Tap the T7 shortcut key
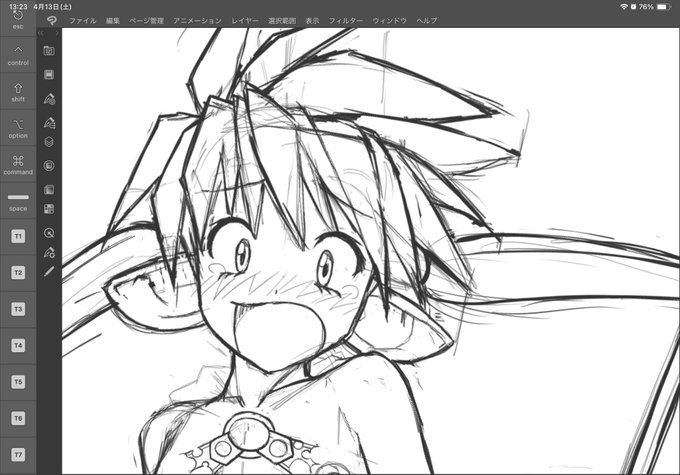This screenshot has width=680, height=475. [18, 455]
